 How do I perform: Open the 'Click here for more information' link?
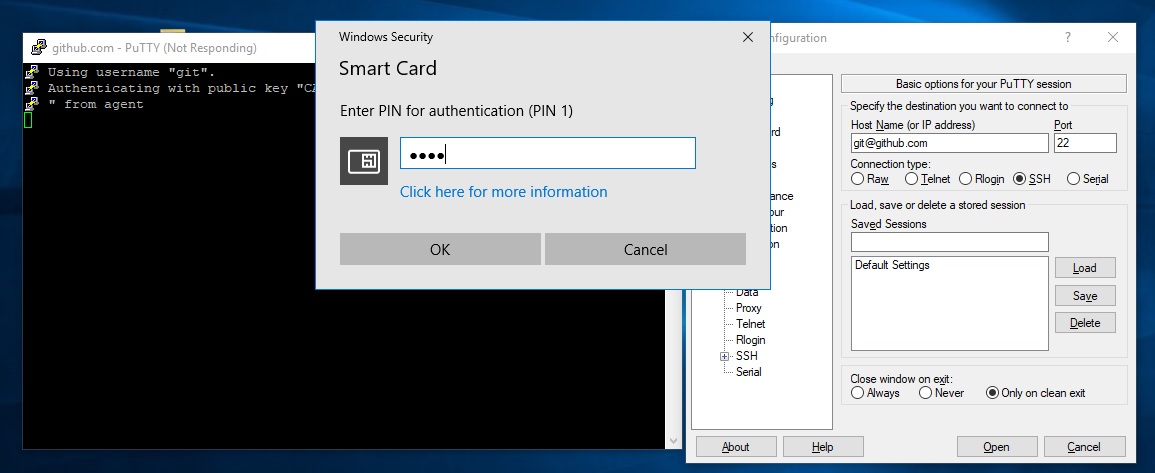tap(503, 192)
